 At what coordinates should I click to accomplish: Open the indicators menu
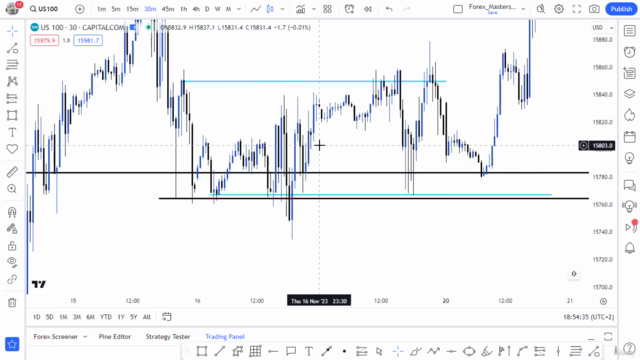coord(301,9)
